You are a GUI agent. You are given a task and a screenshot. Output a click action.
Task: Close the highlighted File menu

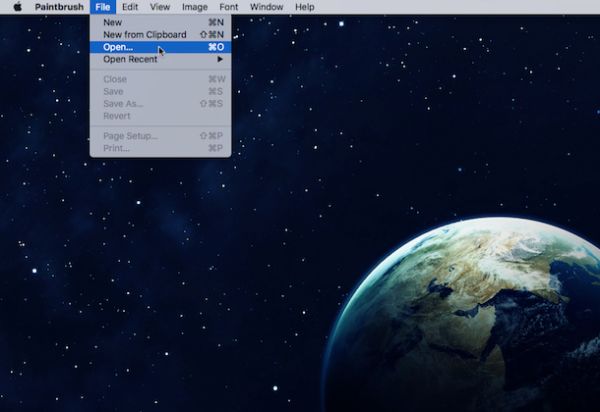[102, 7]
